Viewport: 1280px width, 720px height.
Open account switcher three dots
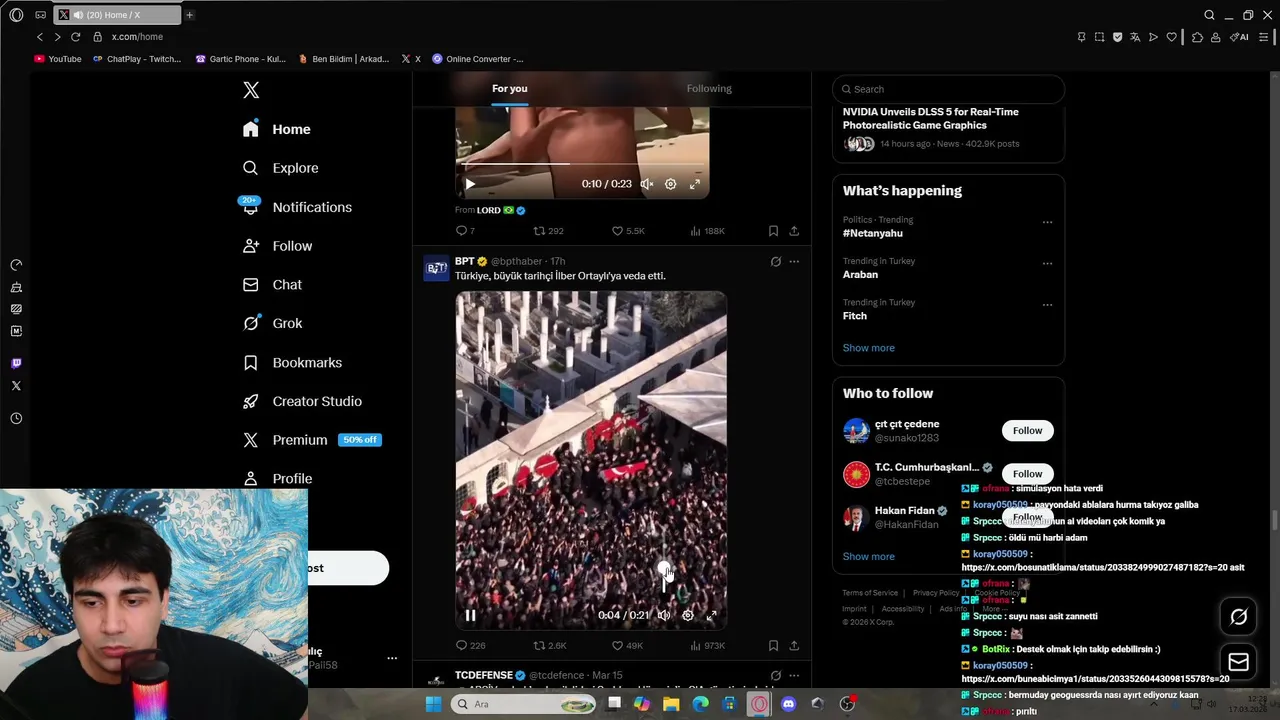(392, 658)
